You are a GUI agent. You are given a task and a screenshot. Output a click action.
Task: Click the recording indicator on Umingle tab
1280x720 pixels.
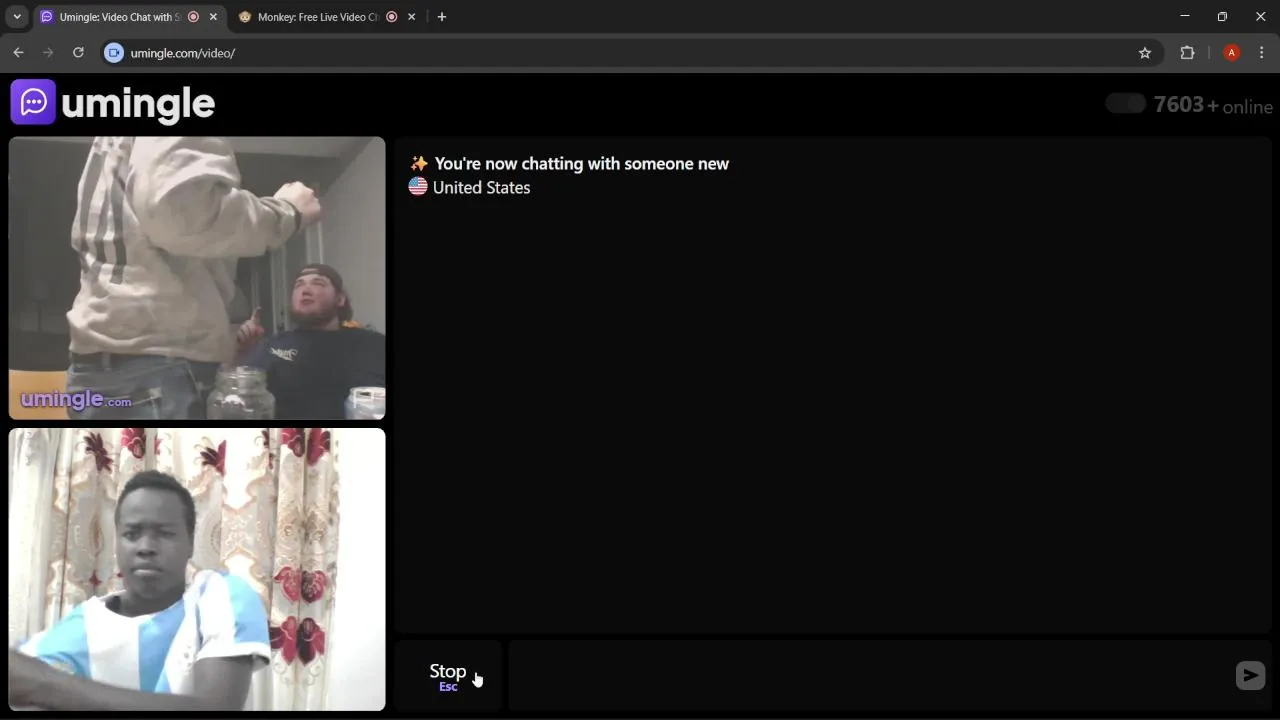(194, 17)
